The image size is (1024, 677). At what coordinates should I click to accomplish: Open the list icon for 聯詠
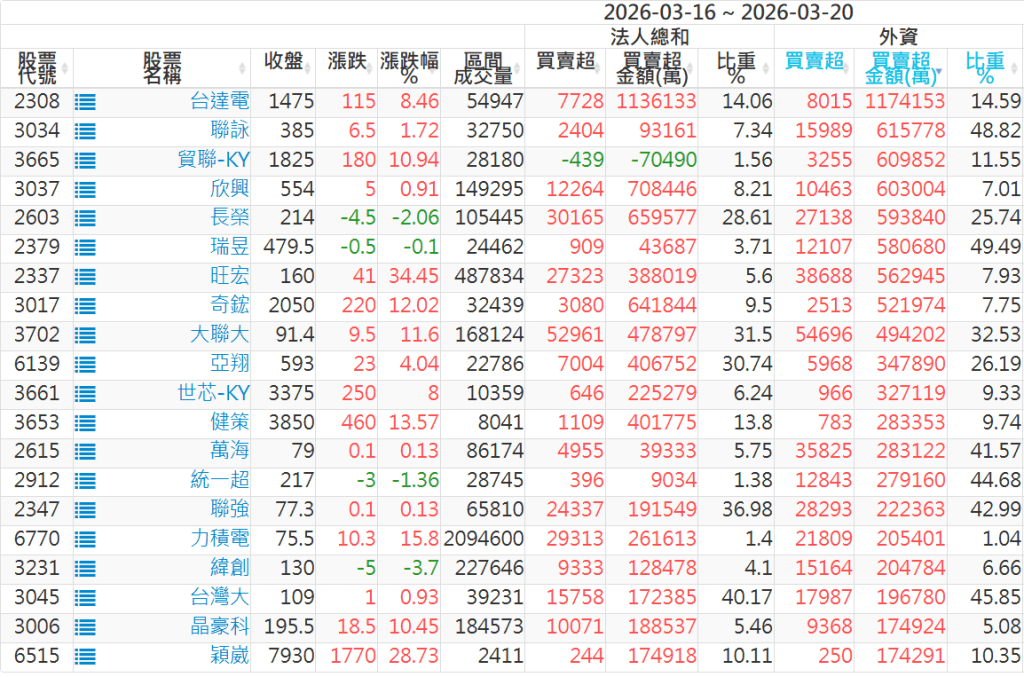(x=85, y=131)
